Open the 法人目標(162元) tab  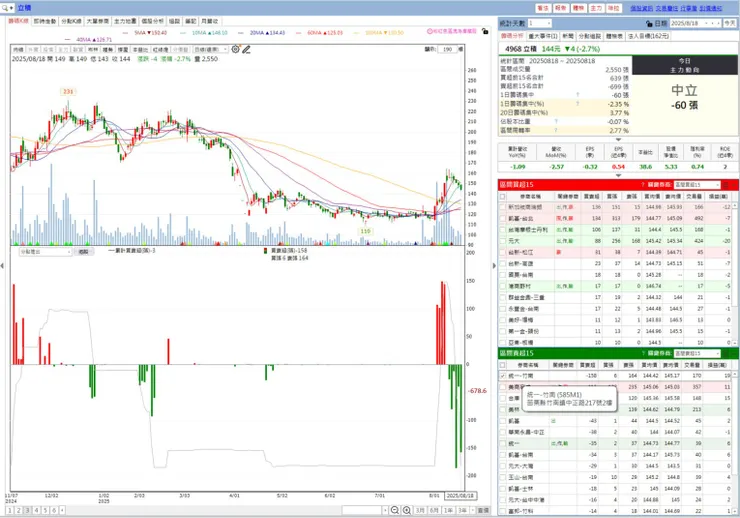click(648, 36)
